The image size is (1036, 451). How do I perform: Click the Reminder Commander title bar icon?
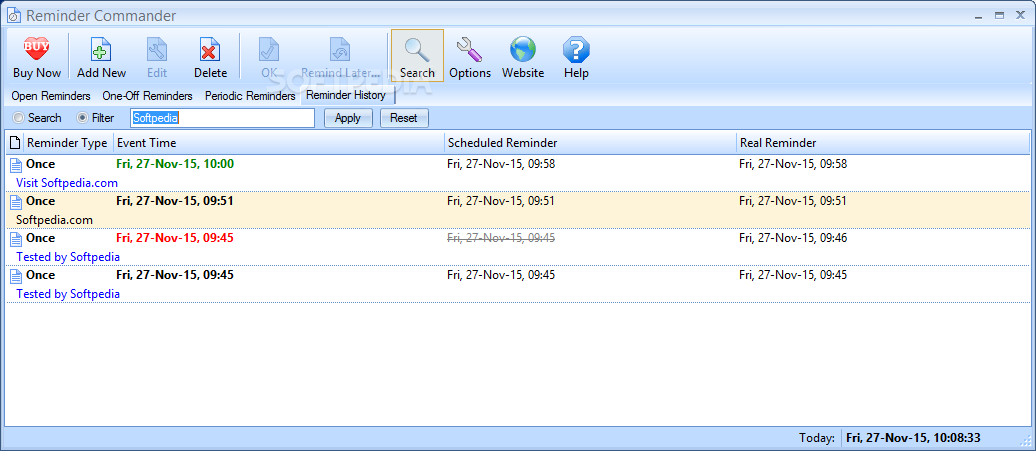13,16
